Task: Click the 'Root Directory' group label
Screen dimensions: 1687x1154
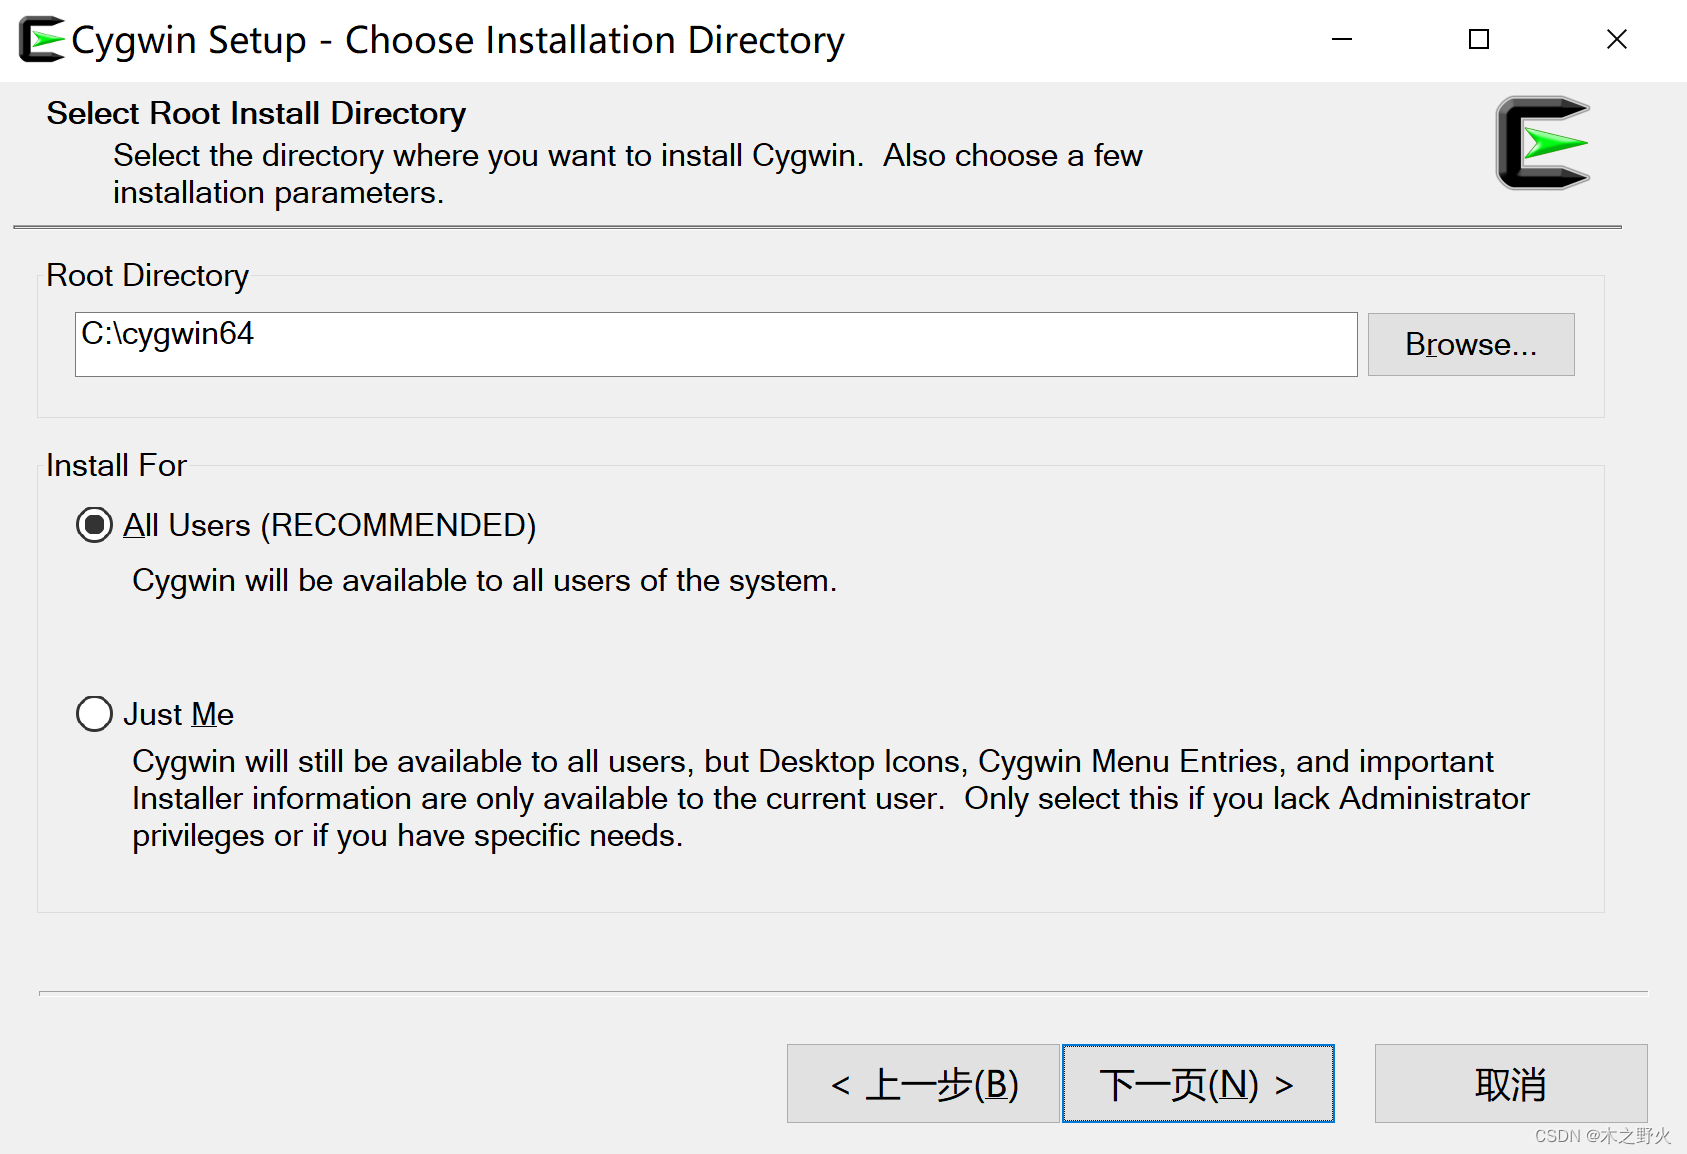Action: pos(147,275)
